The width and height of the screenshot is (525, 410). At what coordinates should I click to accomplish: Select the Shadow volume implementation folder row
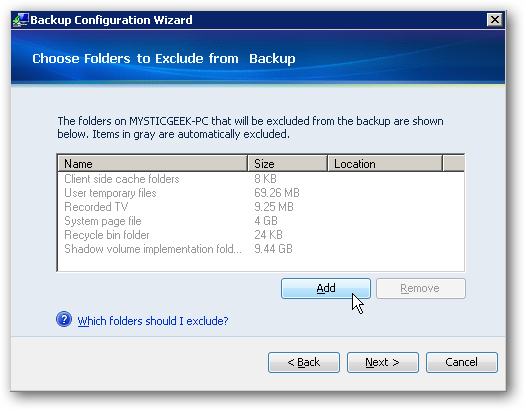tap(260, 249)
